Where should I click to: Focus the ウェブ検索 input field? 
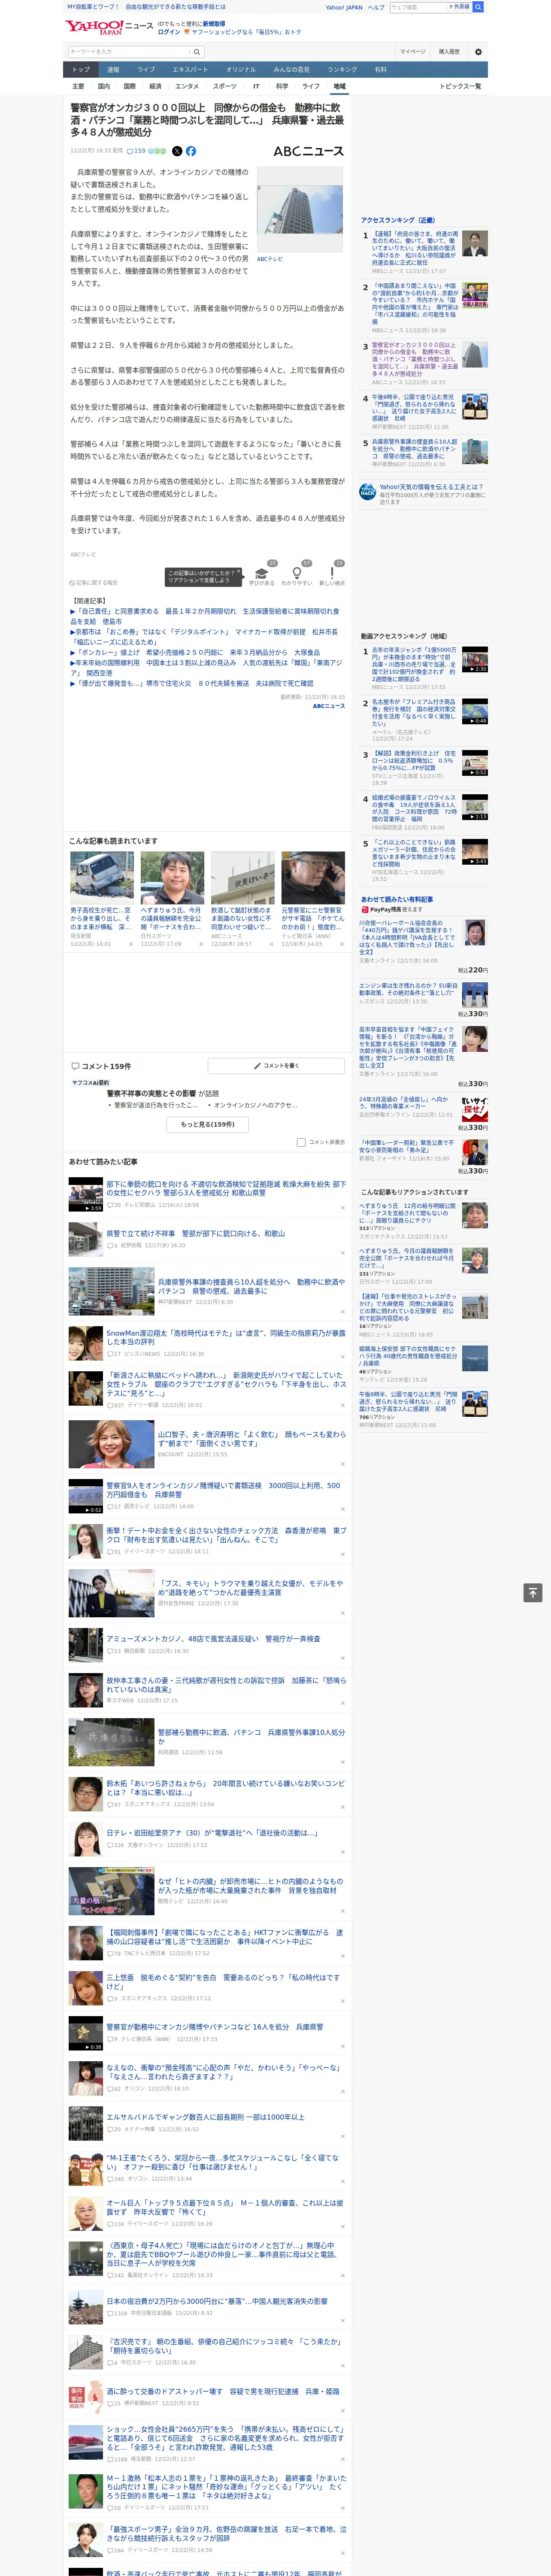417,7
